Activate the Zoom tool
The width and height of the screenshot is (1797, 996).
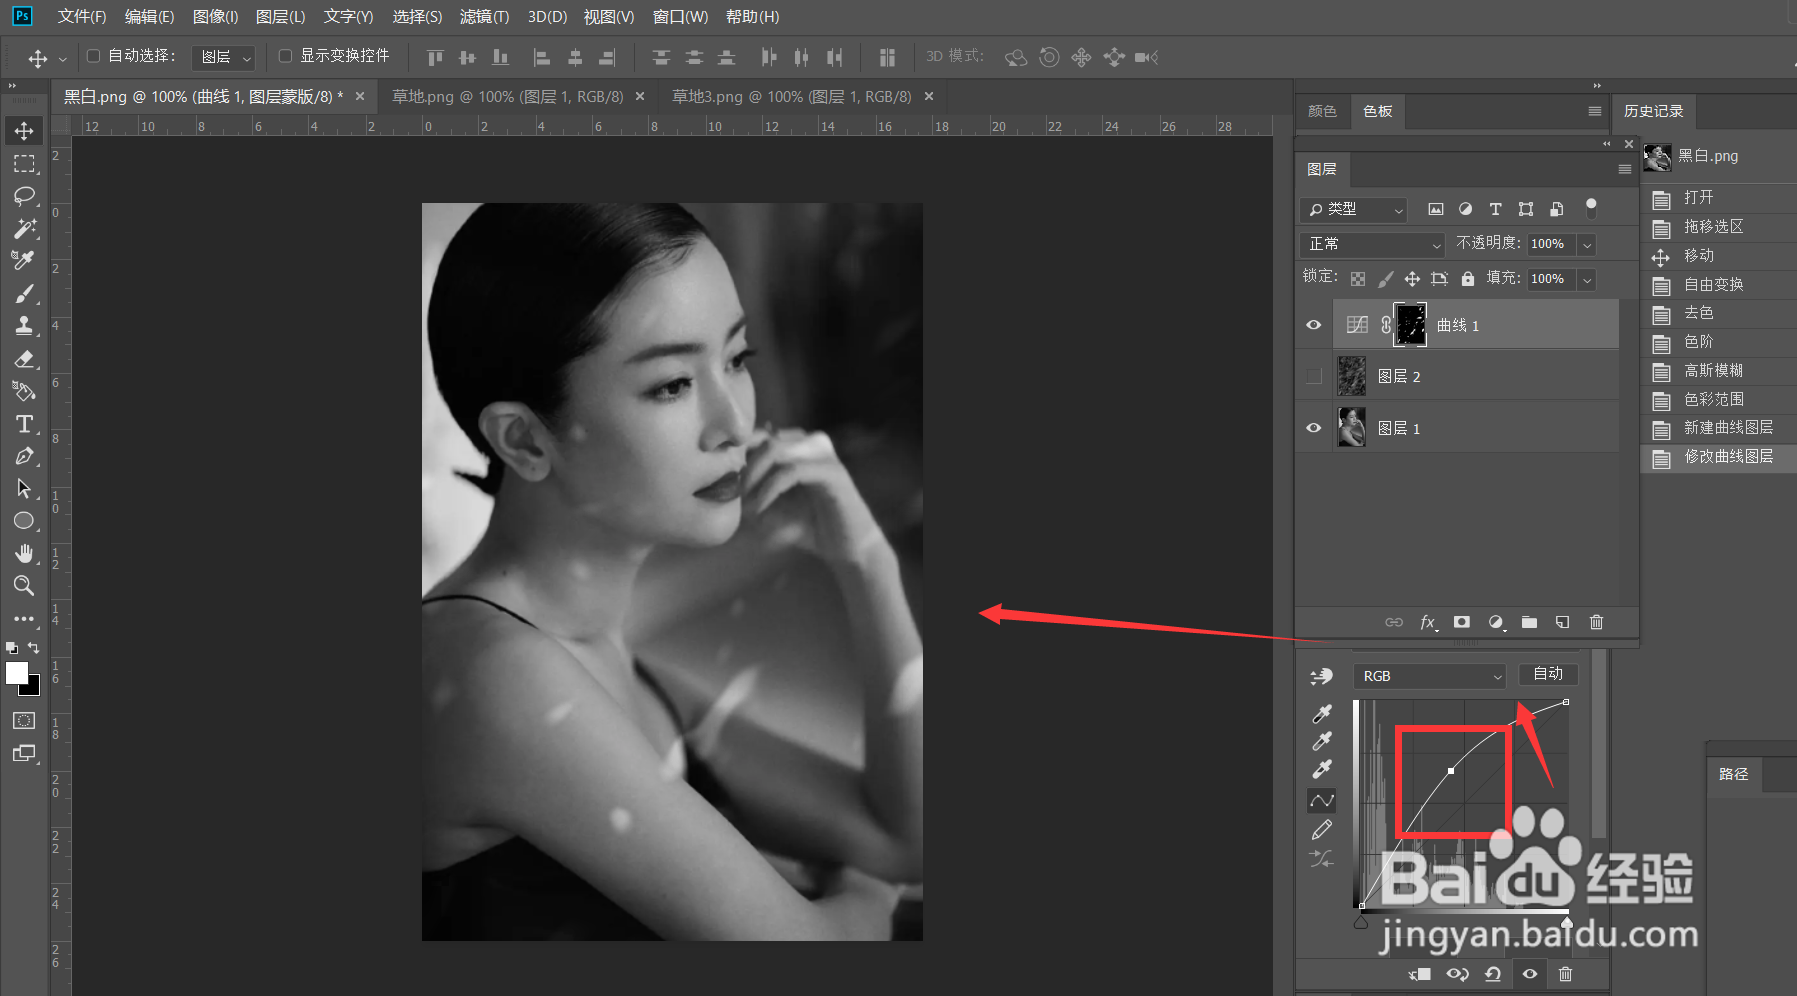25,586
